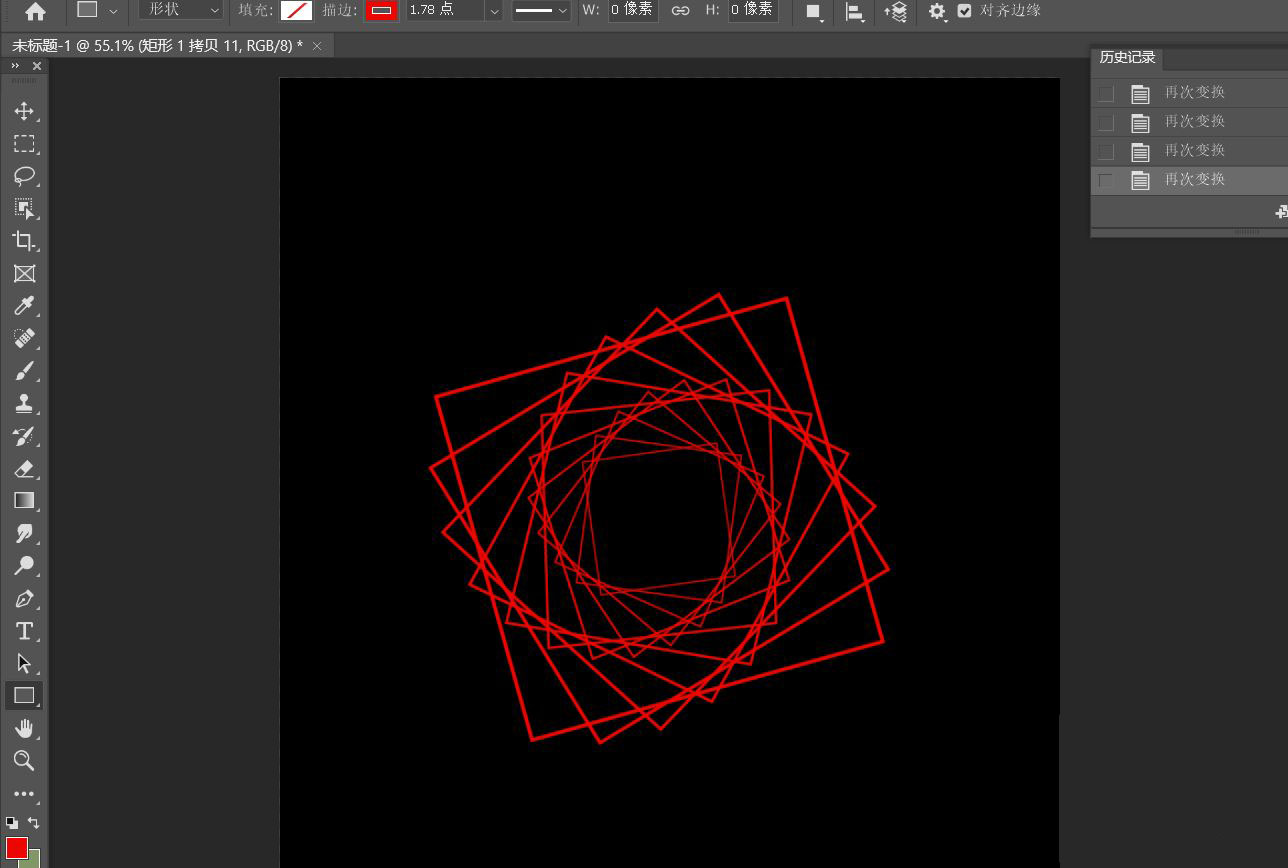Open the stroke width dropdown arrow
Viewport: 1288px width, 868px height.
tap(494, 11)
